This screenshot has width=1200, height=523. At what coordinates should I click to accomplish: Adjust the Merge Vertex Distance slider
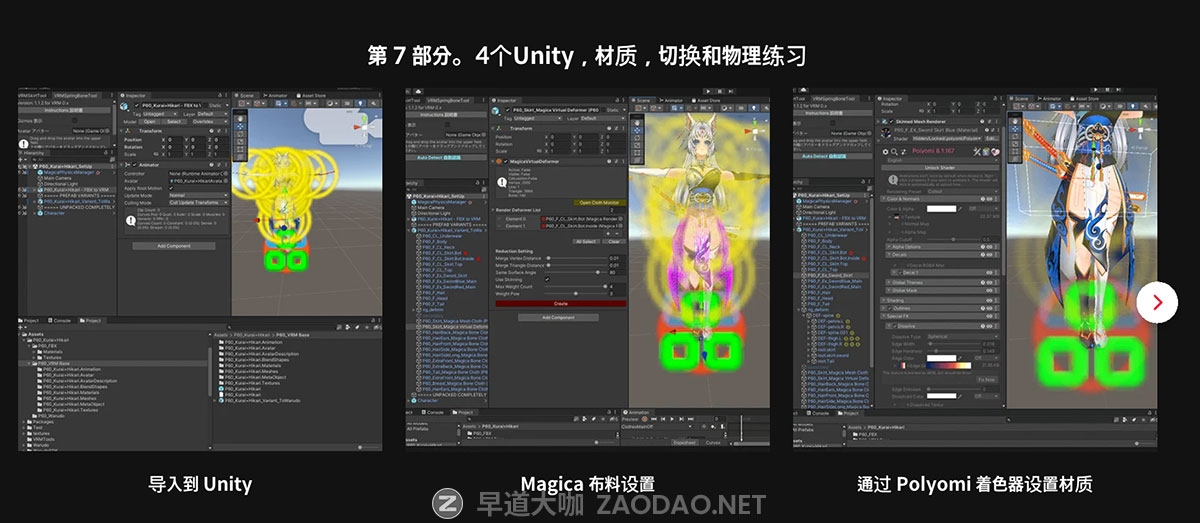(x=576, y=258)
